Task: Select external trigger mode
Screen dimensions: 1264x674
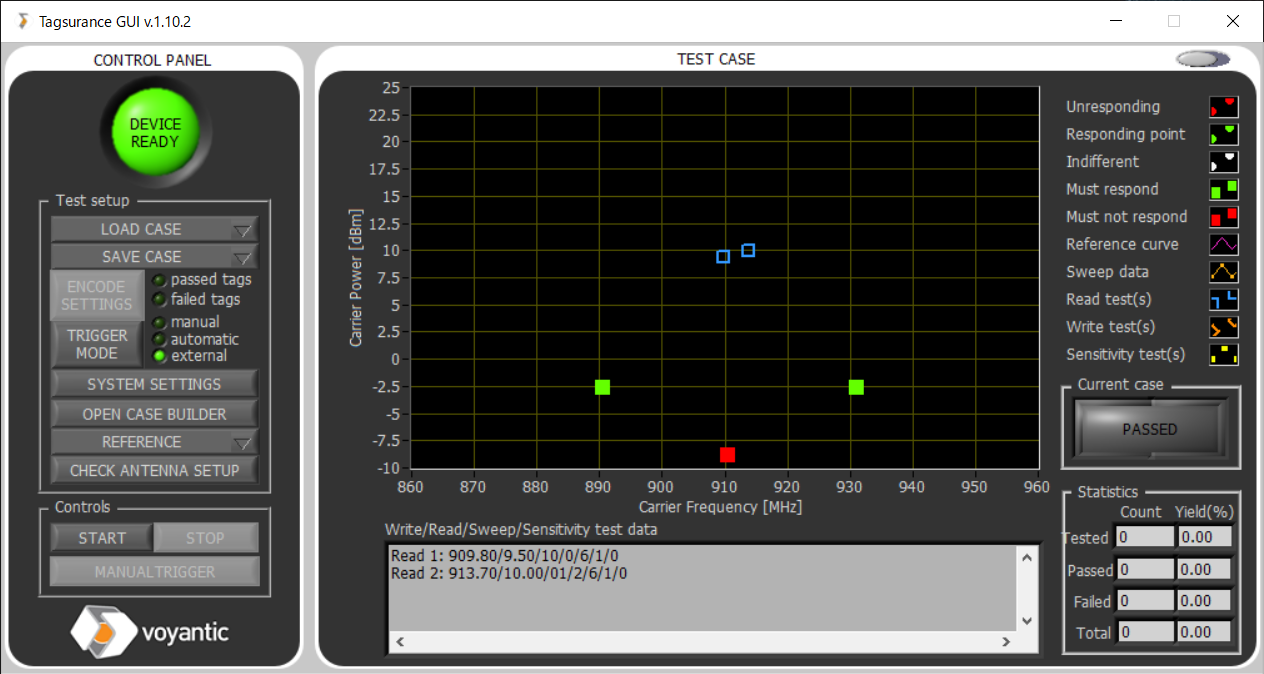Action: click(158, 356)
